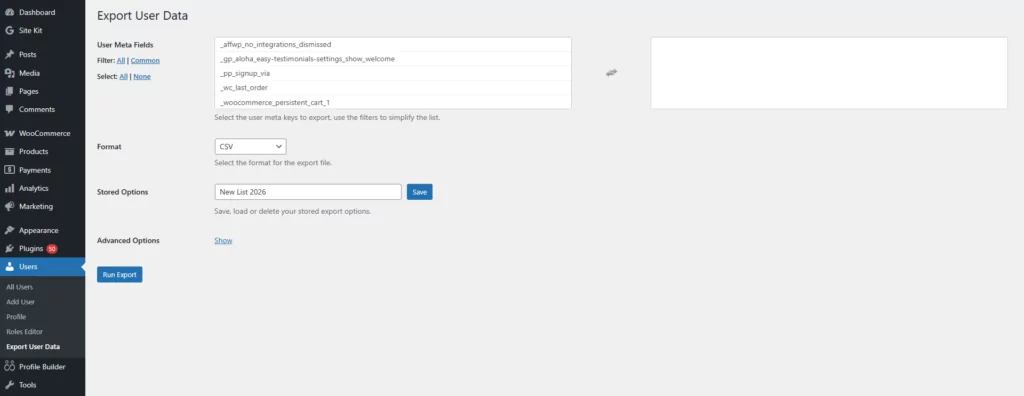Screen dimensions: 1024x396
Task: Filter meta fields by Common
Action: coord(145,61)
